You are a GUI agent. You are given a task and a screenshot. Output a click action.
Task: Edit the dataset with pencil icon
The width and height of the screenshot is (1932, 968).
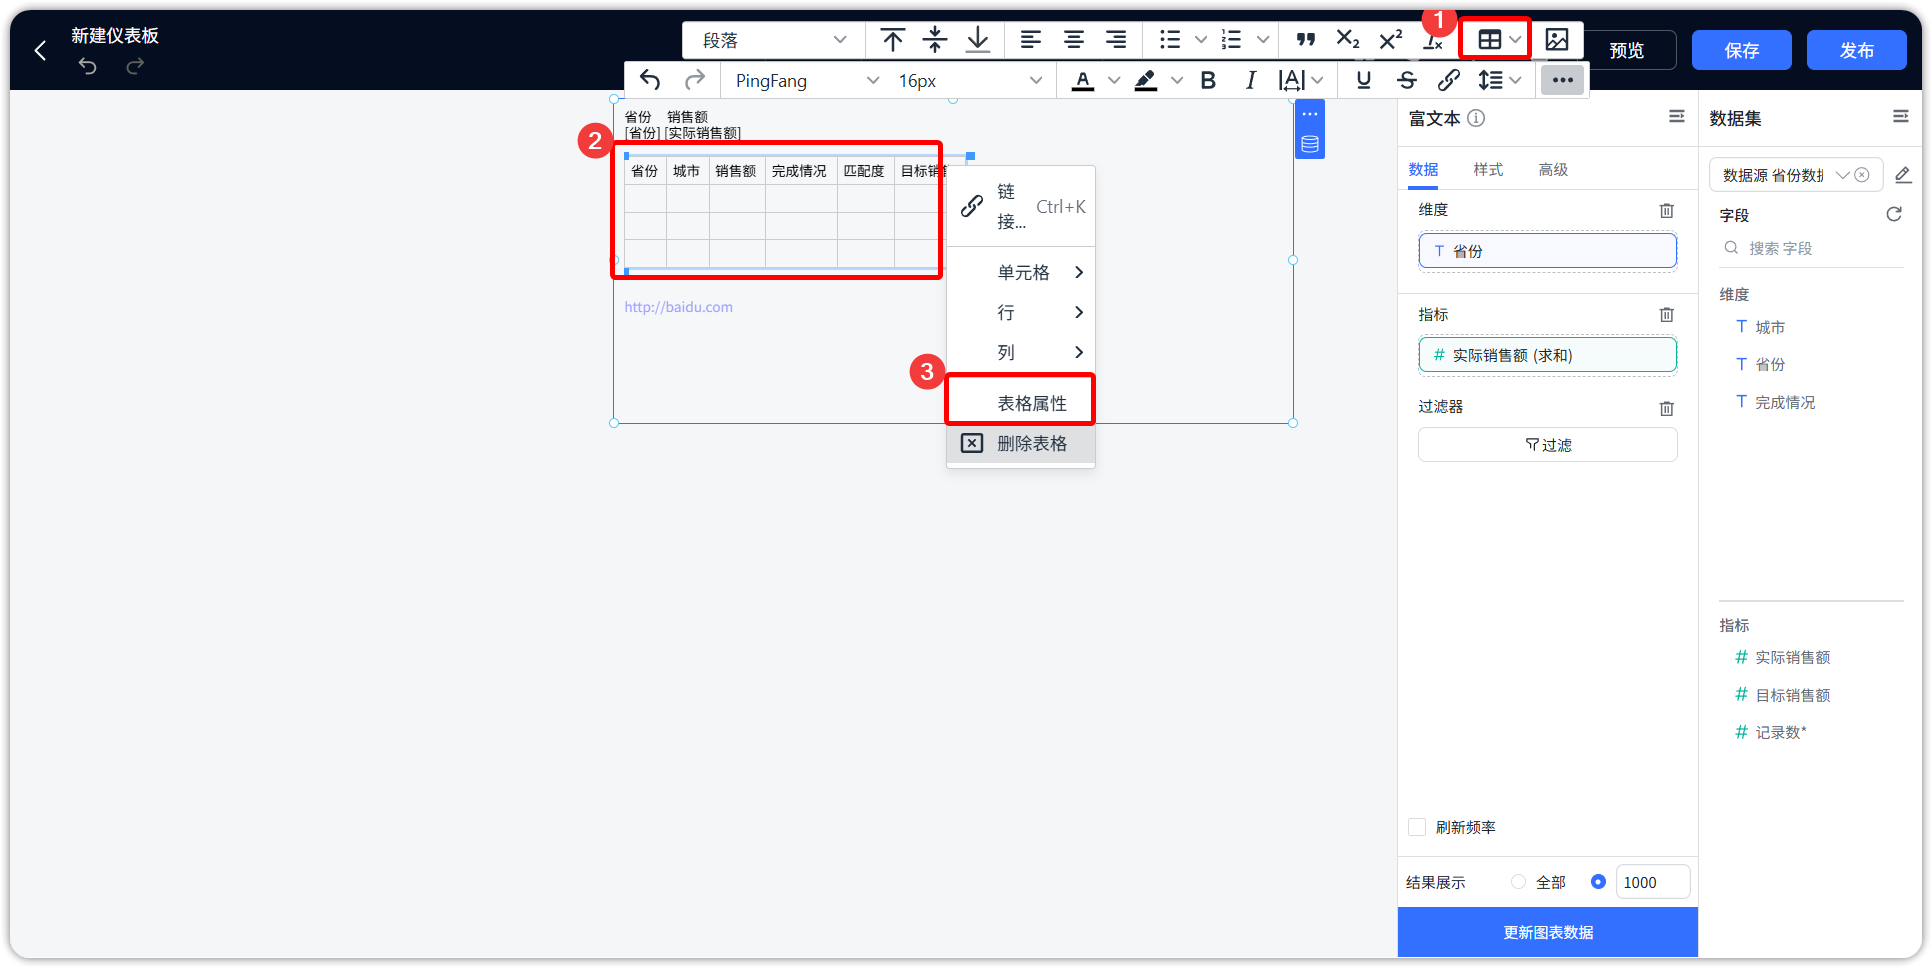point(1903,175)
